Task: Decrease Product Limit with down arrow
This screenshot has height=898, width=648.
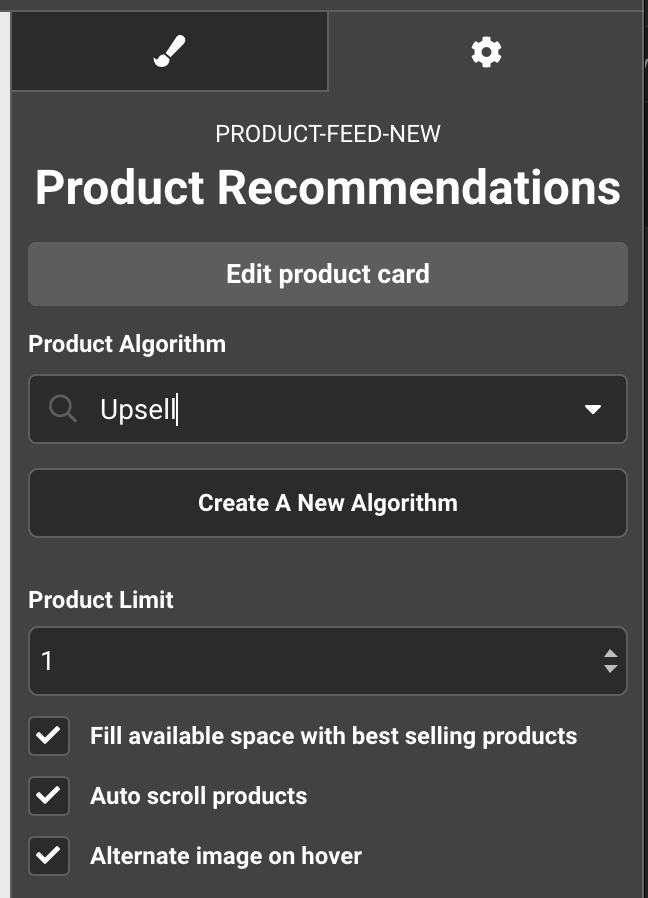Action: (610, 668)
